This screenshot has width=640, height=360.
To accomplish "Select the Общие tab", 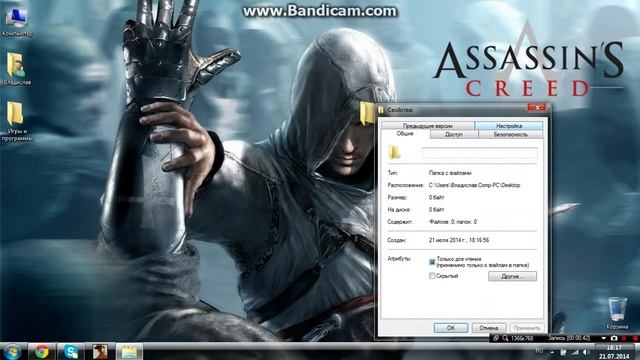I will point(405,134).
